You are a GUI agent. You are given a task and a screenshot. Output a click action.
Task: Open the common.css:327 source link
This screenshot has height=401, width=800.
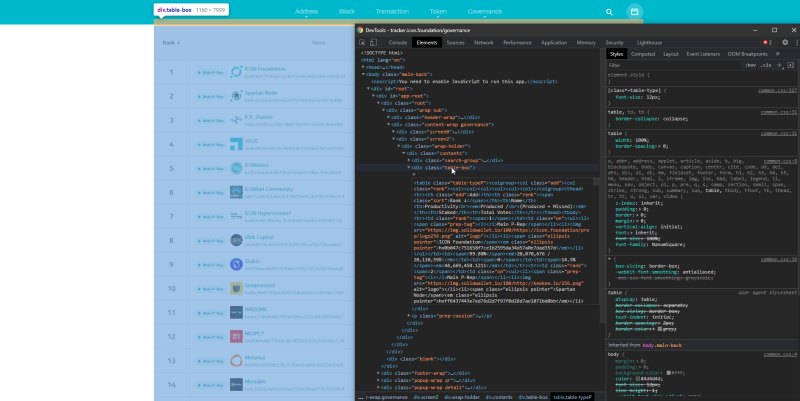777,90
